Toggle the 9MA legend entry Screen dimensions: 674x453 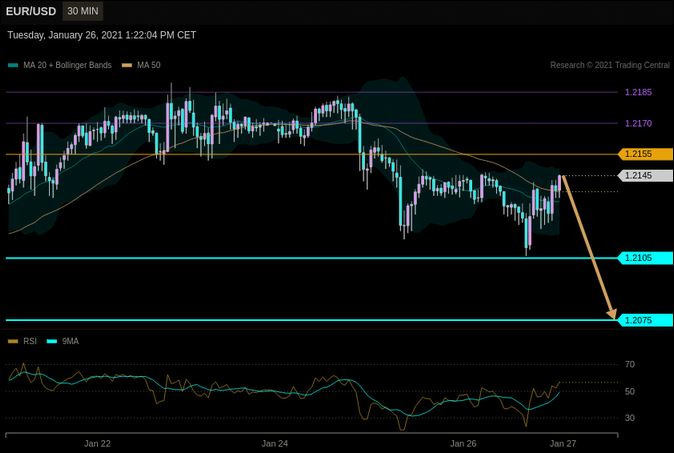click(63, 341)
